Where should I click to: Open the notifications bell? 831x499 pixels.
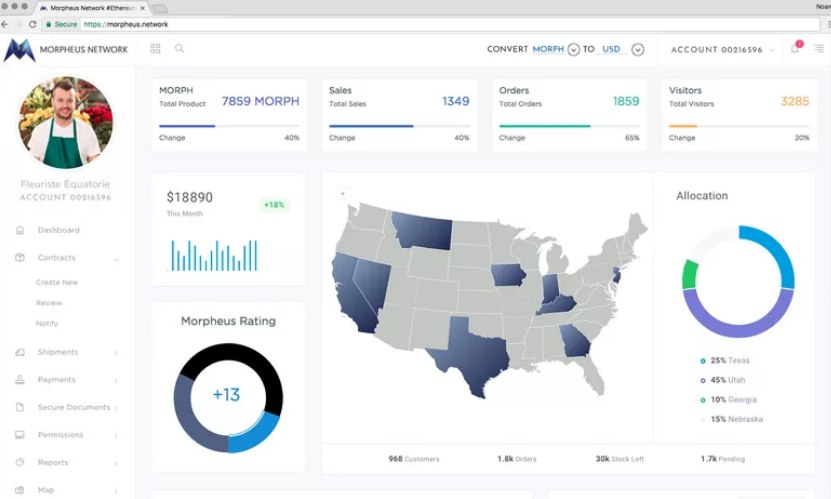coord(795,48)
